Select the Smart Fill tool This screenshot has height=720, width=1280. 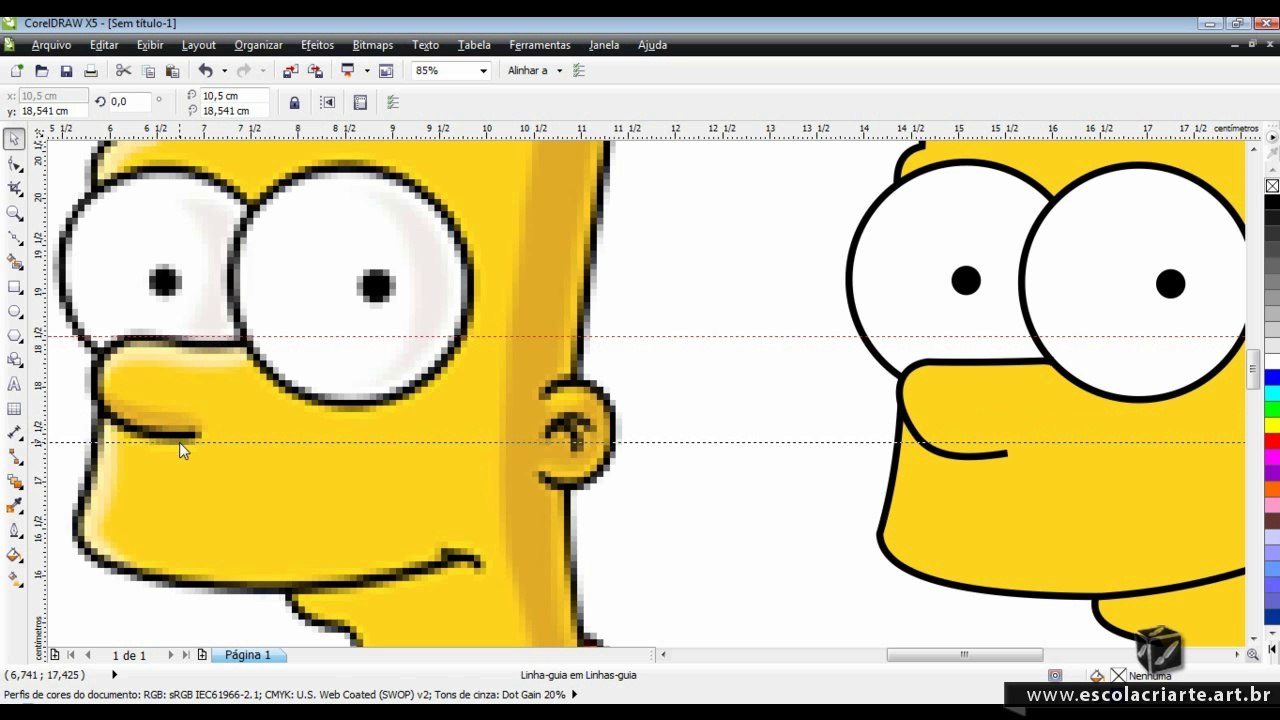click(x=14, y=262)
